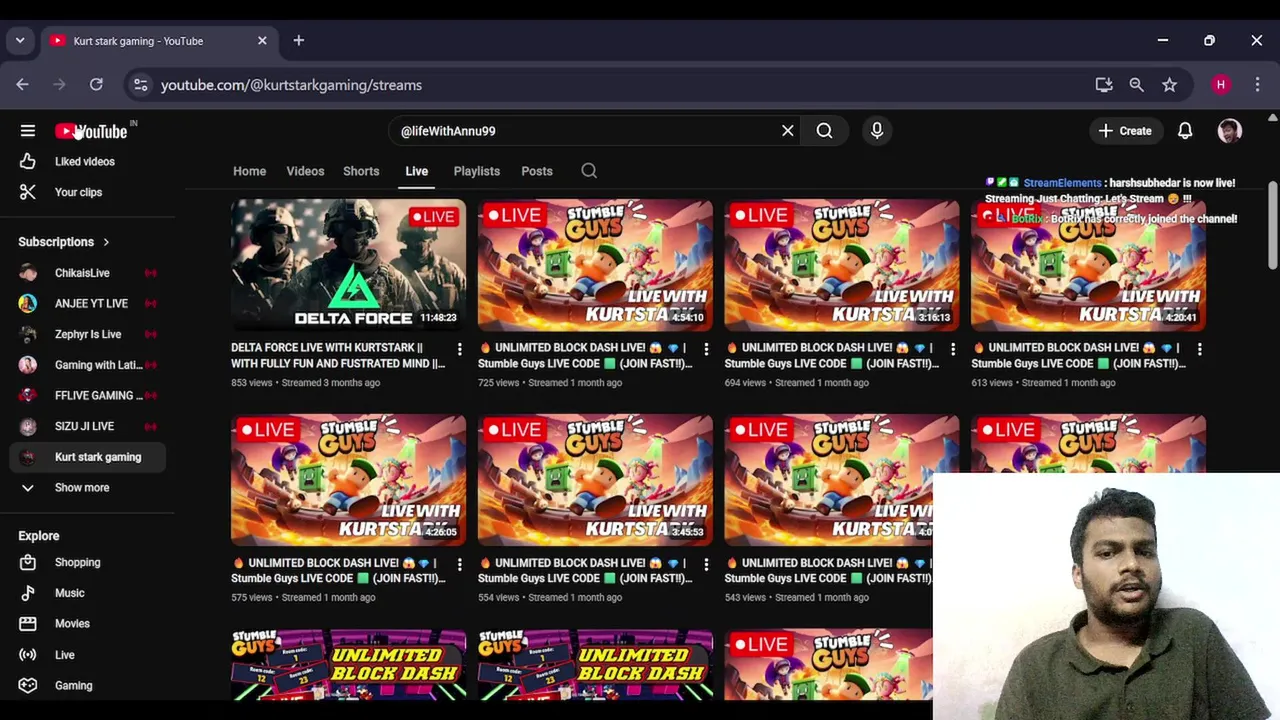Open options menu for 694 views stream
Viewport: 1280px width, 720px height.
click(953, 349)
